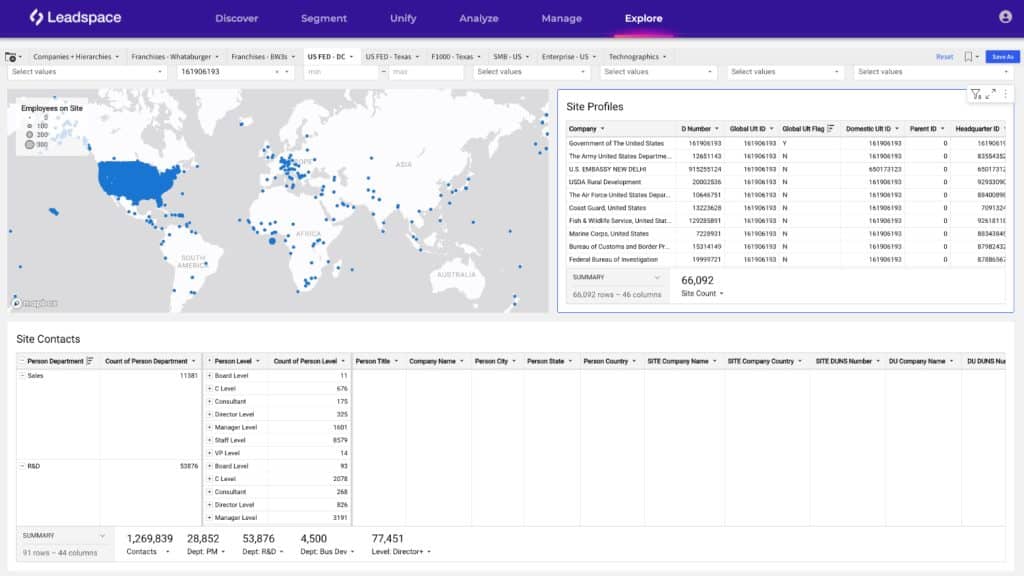Collapse the SUMMARY chevron in Site Profiles
The image size is (1024, 576).
pyautogui.click(x=657, y=278)
